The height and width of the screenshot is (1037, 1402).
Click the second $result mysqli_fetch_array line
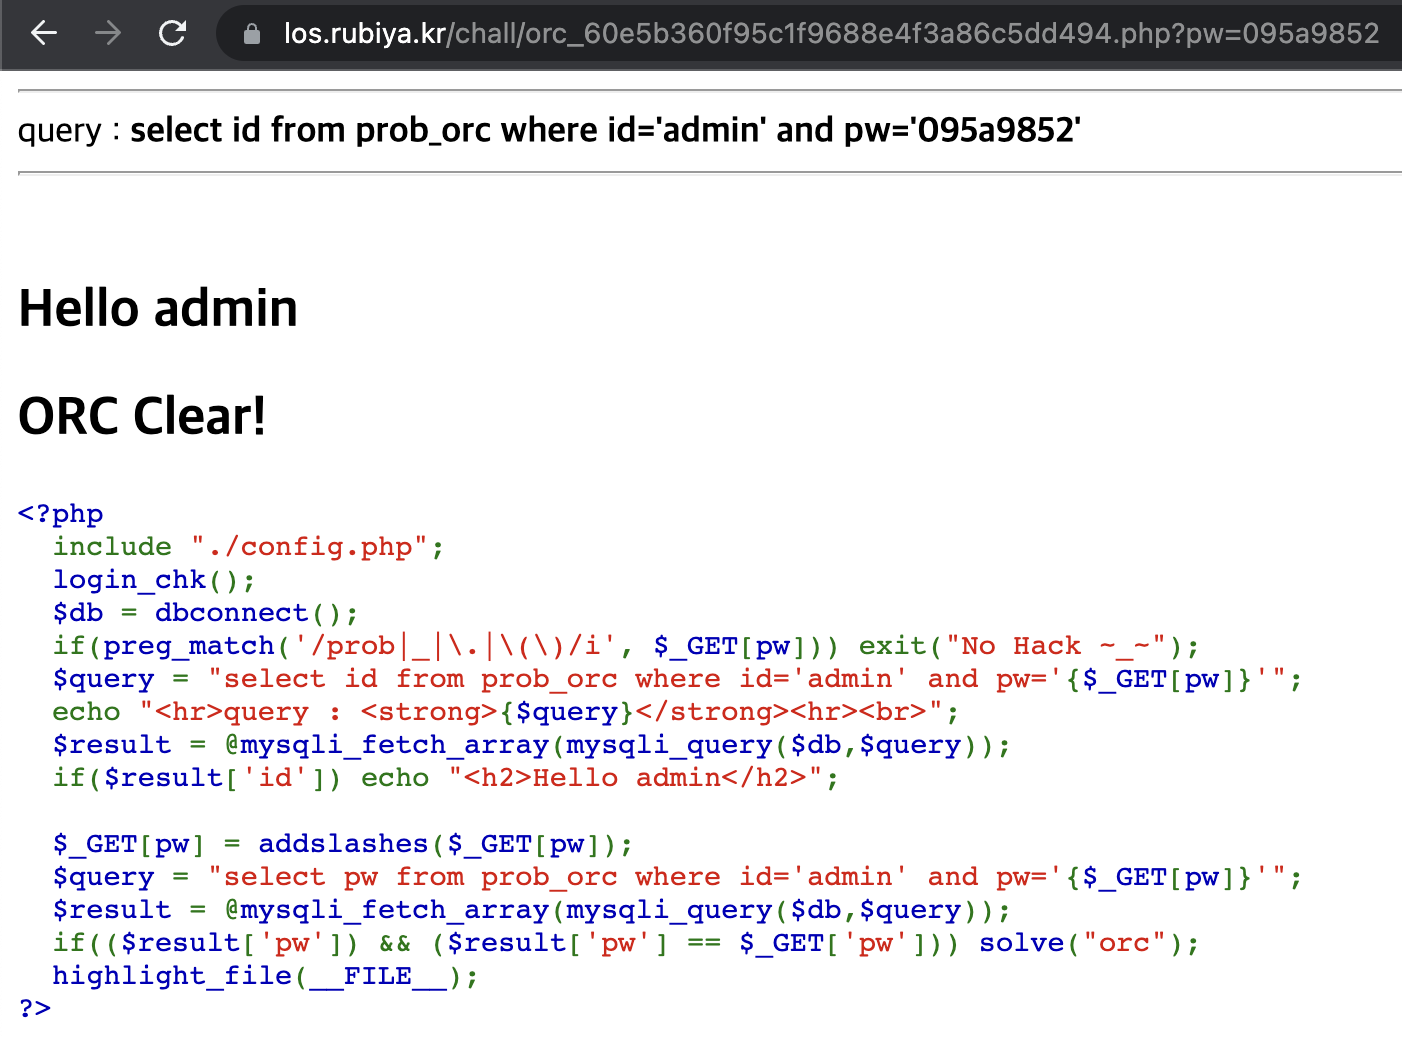point(532,910)
